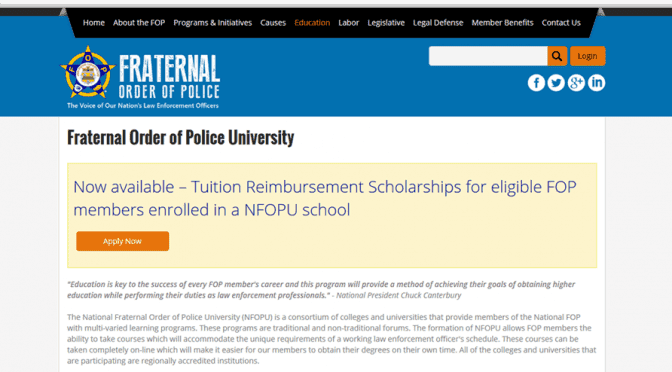This screenshot has width=672, height=372.
Task: Open the About the FOP menu
Action: tap(139, 23)
